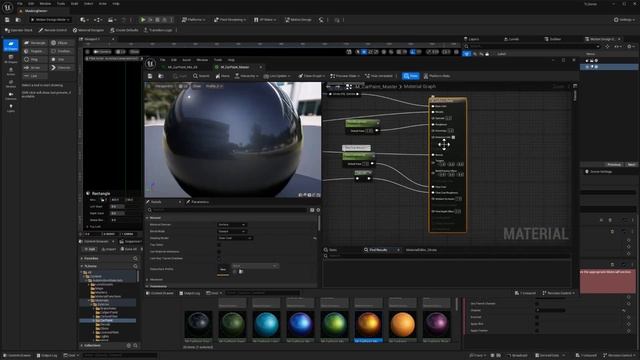
Task: Select the Material output node in graph
Action: pos(447,165)
